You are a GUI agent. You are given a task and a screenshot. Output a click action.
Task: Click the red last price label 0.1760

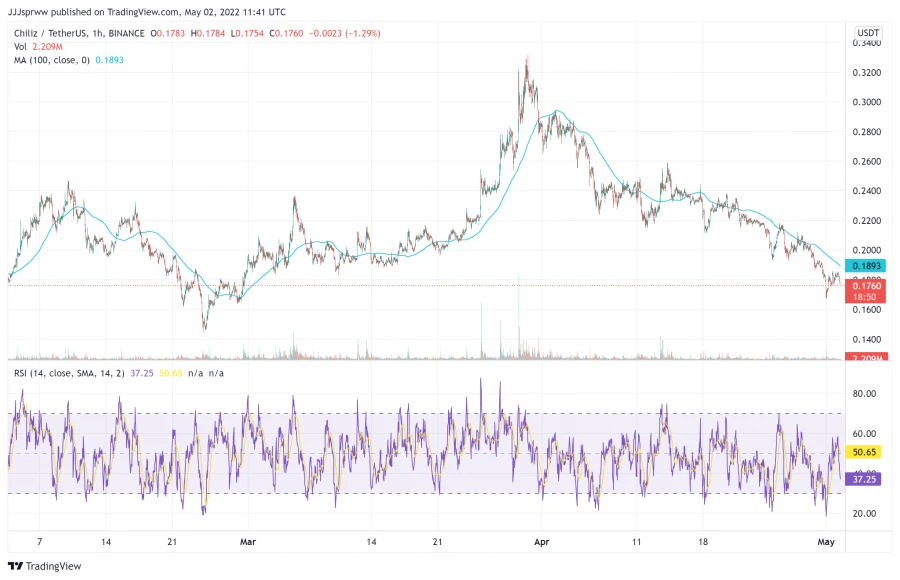tap(865, 285)
